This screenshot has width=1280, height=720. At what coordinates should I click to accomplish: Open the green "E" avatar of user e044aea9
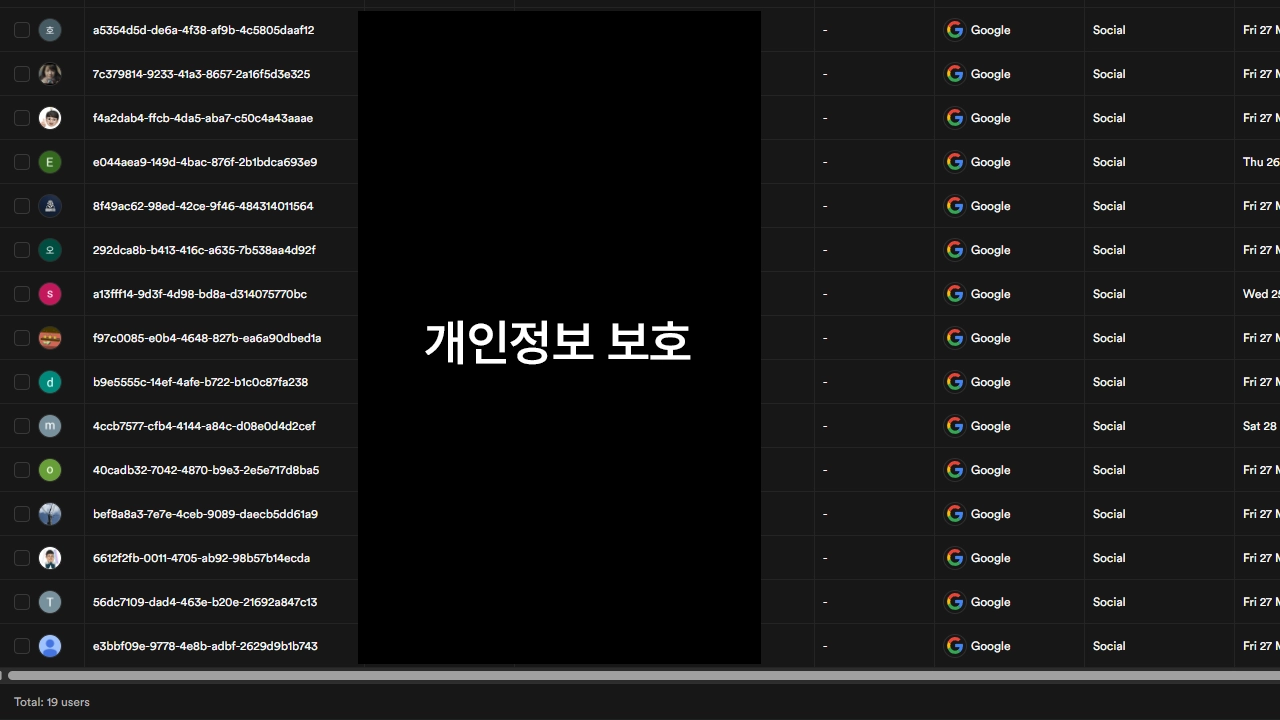click(50, 161)
